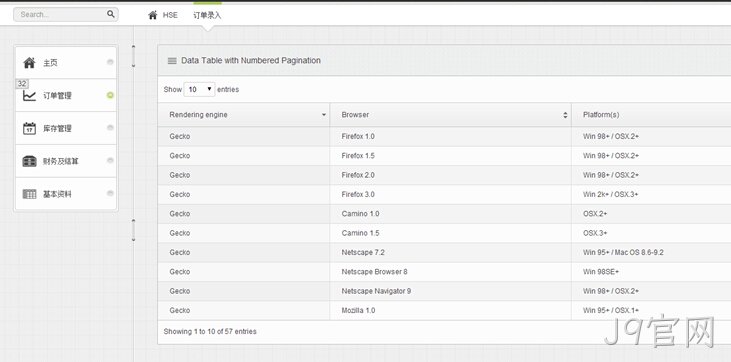Viewport: 731px width, 362px height.
Task: Click the 财务及结算 register icon
Action: point(29,161)
